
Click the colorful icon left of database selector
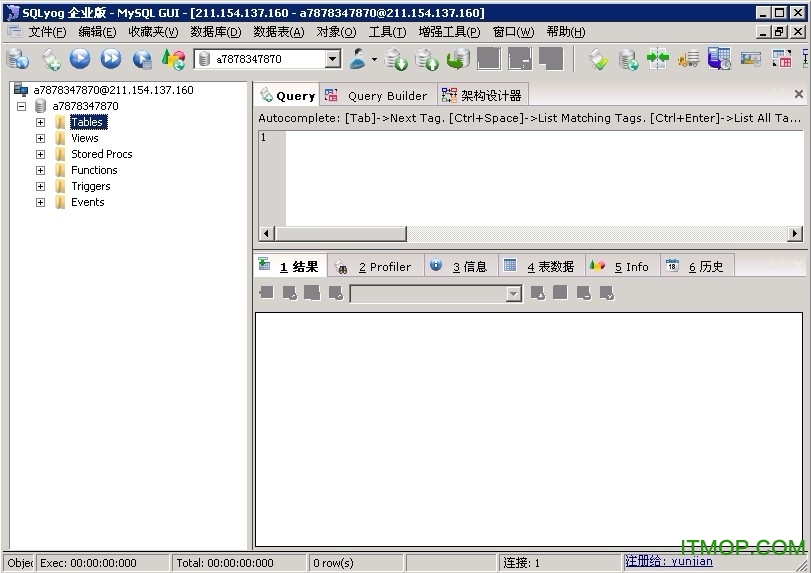coord(173,59)
